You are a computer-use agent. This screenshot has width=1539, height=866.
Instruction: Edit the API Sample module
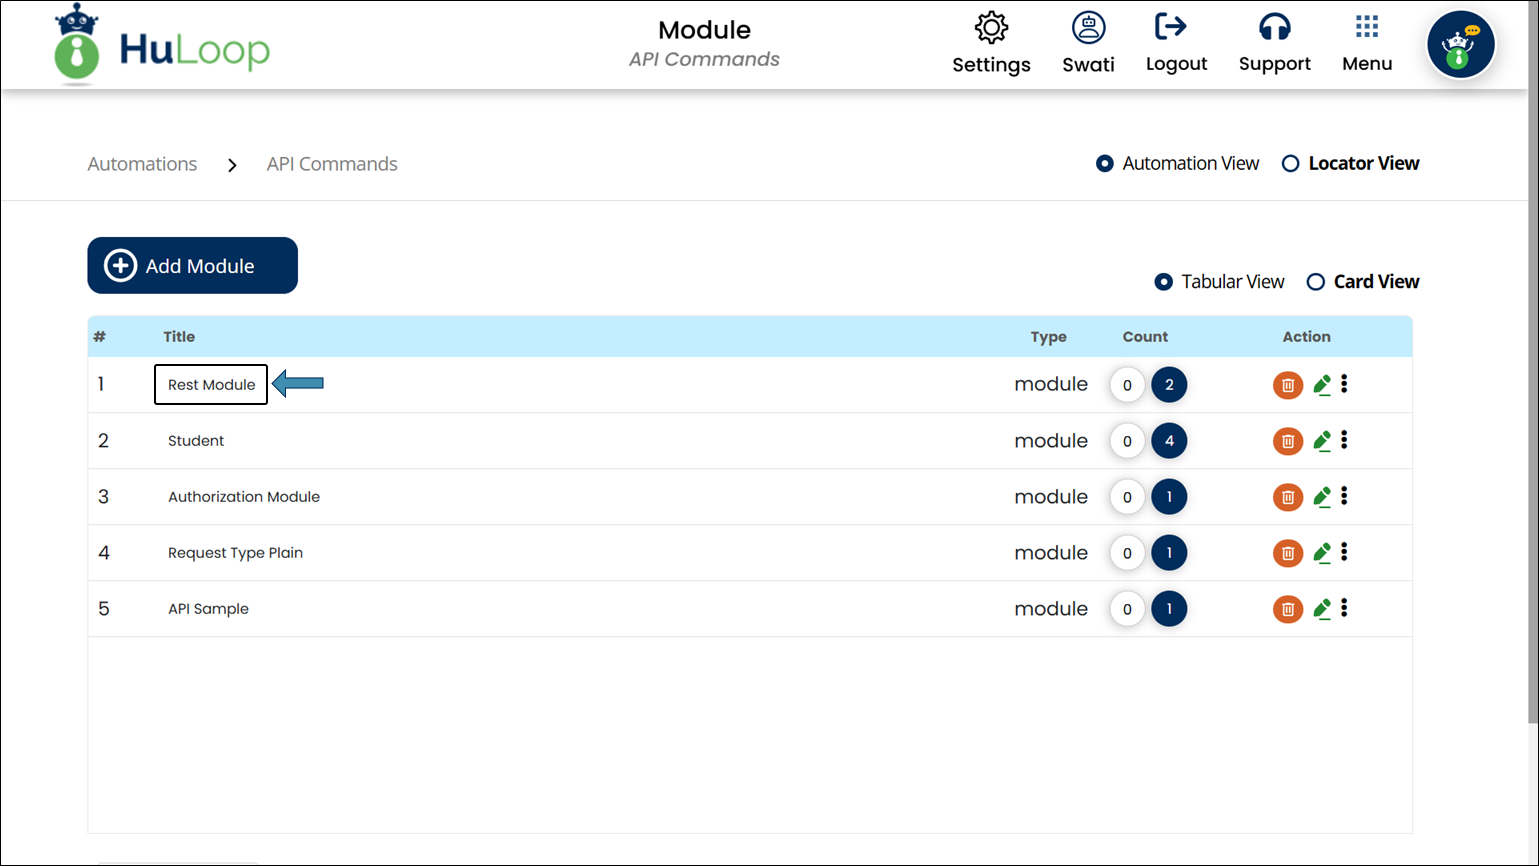[1322, 609]
